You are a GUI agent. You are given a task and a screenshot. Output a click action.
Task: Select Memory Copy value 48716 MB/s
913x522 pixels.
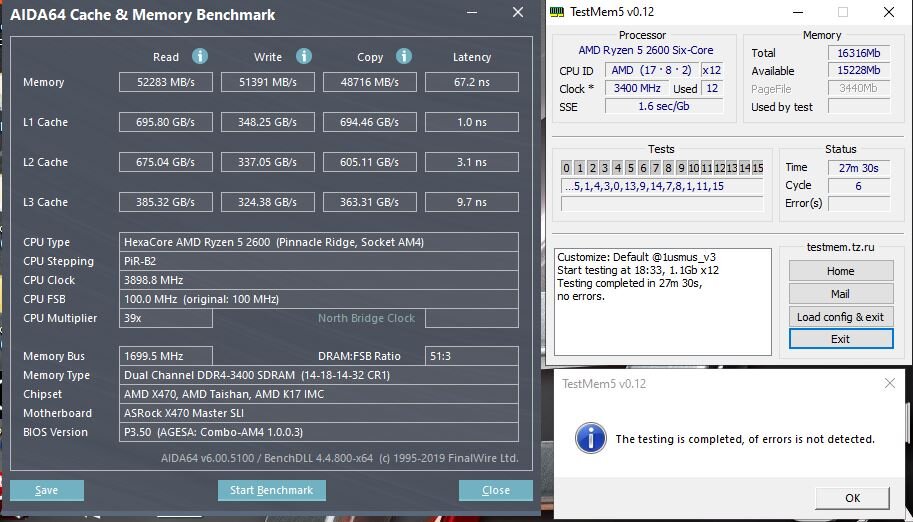tap(370, 82)
